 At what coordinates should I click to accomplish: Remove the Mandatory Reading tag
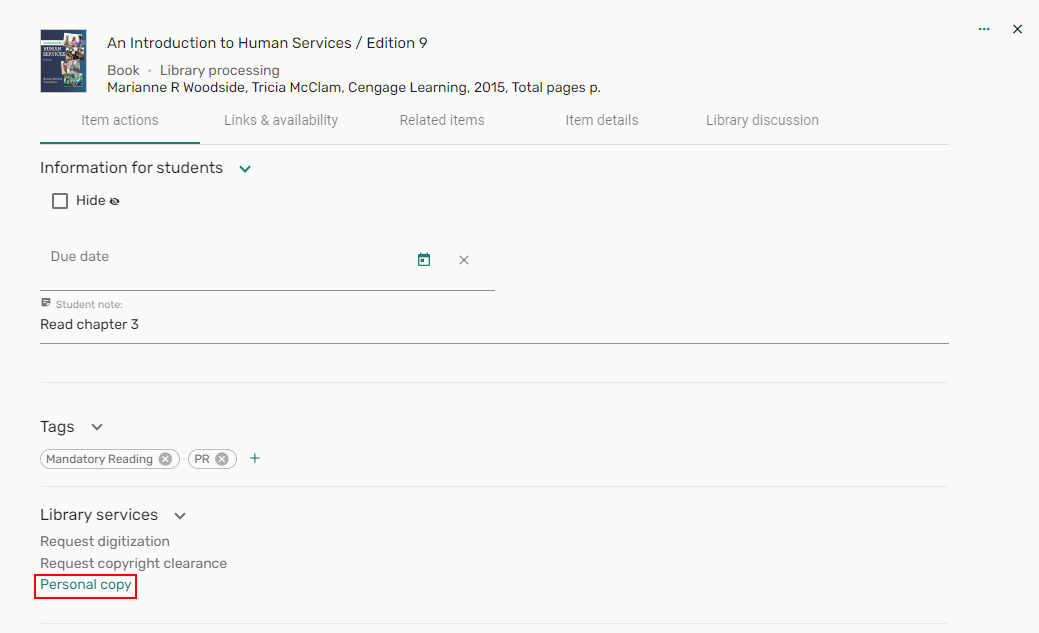[x=166, y=459]
